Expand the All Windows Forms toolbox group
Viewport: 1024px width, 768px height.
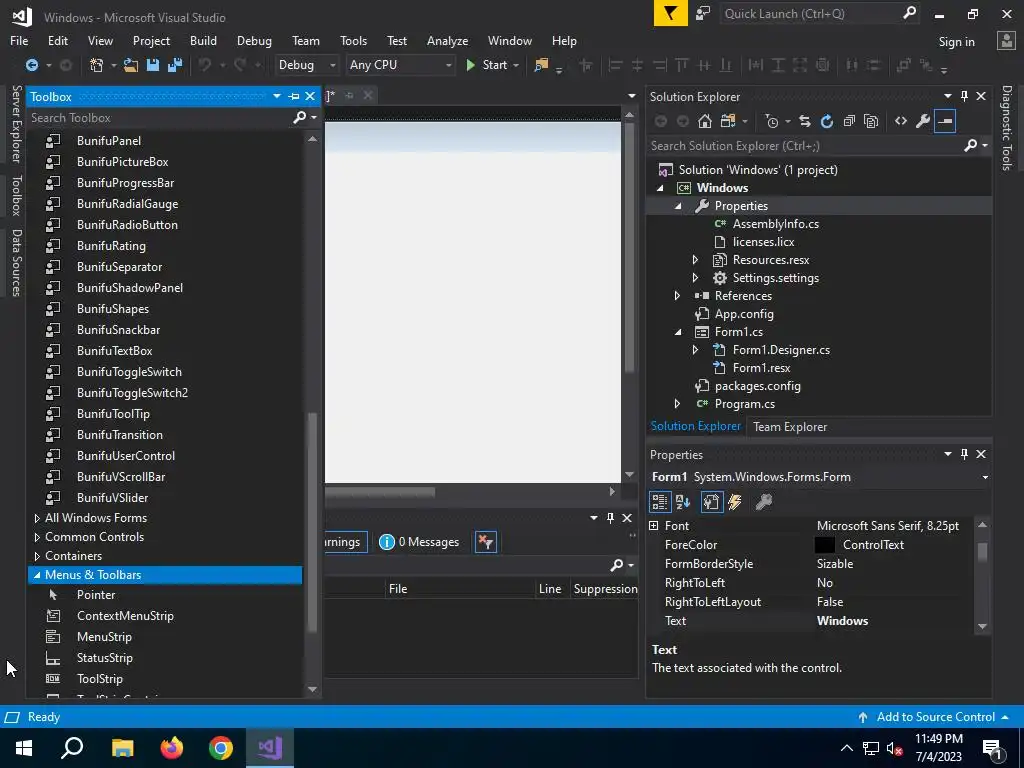point(37,518)
